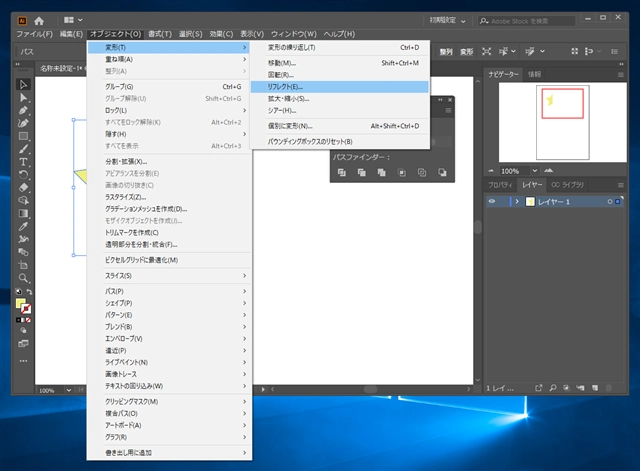This screenshot has width=640, height=471.
Task: Click 変形 button in control bar
Action: pyautogui.click(x=466, y=51)
